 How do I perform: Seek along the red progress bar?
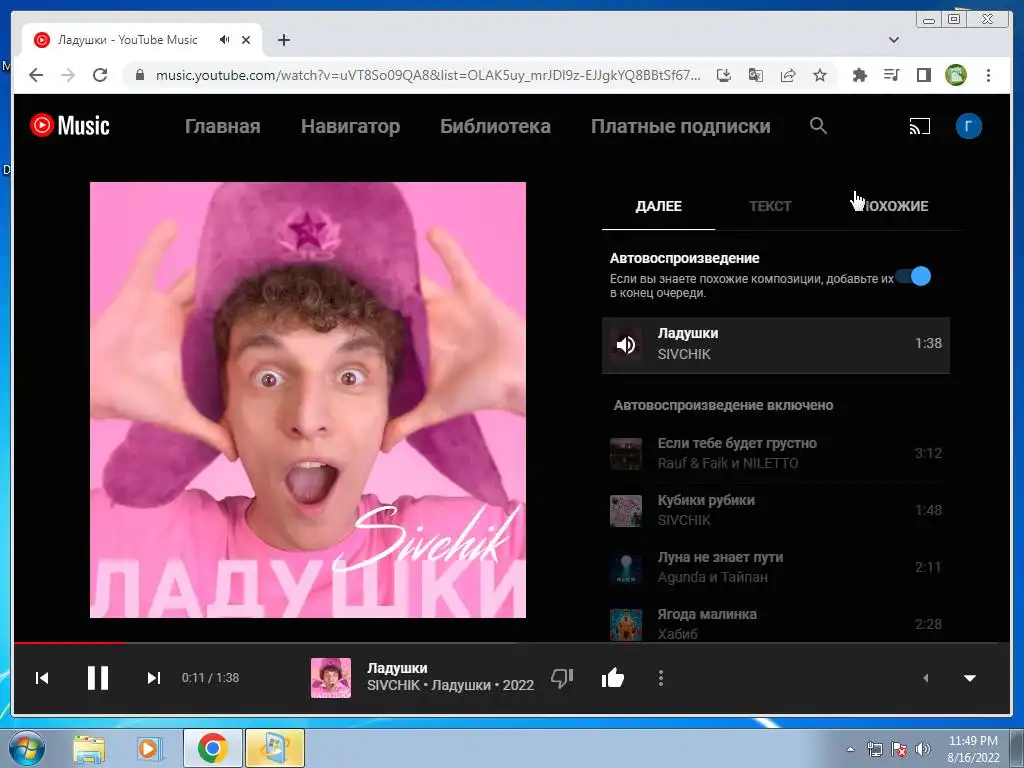pos(512,643)
